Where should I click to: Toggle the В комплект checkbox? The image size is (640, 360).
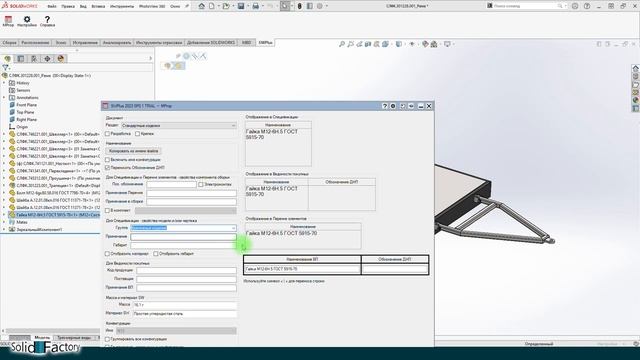click(x=108, y=211)
